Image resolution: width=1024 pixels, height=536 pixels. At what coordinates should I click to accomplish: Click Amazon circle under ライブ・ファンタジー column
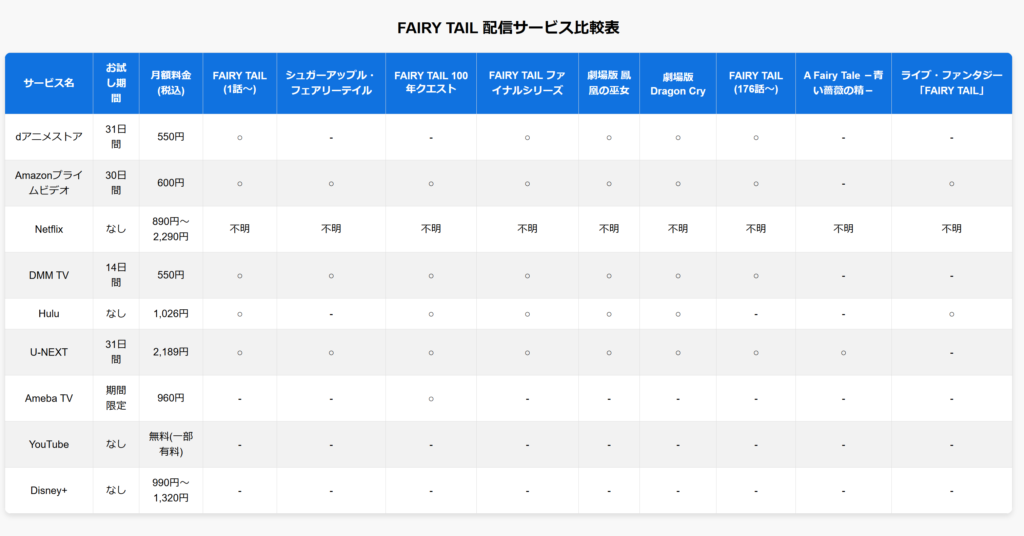(952, 184)
